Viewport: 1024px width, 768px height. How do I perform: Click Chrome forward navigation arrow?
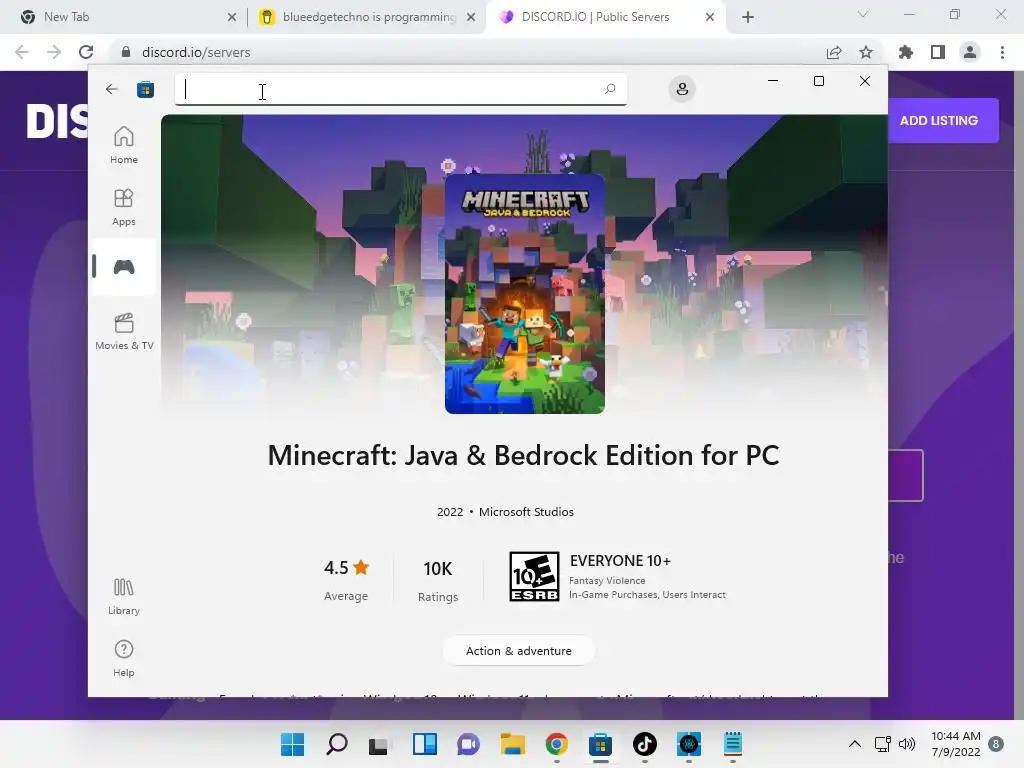(x=54, y=52)
